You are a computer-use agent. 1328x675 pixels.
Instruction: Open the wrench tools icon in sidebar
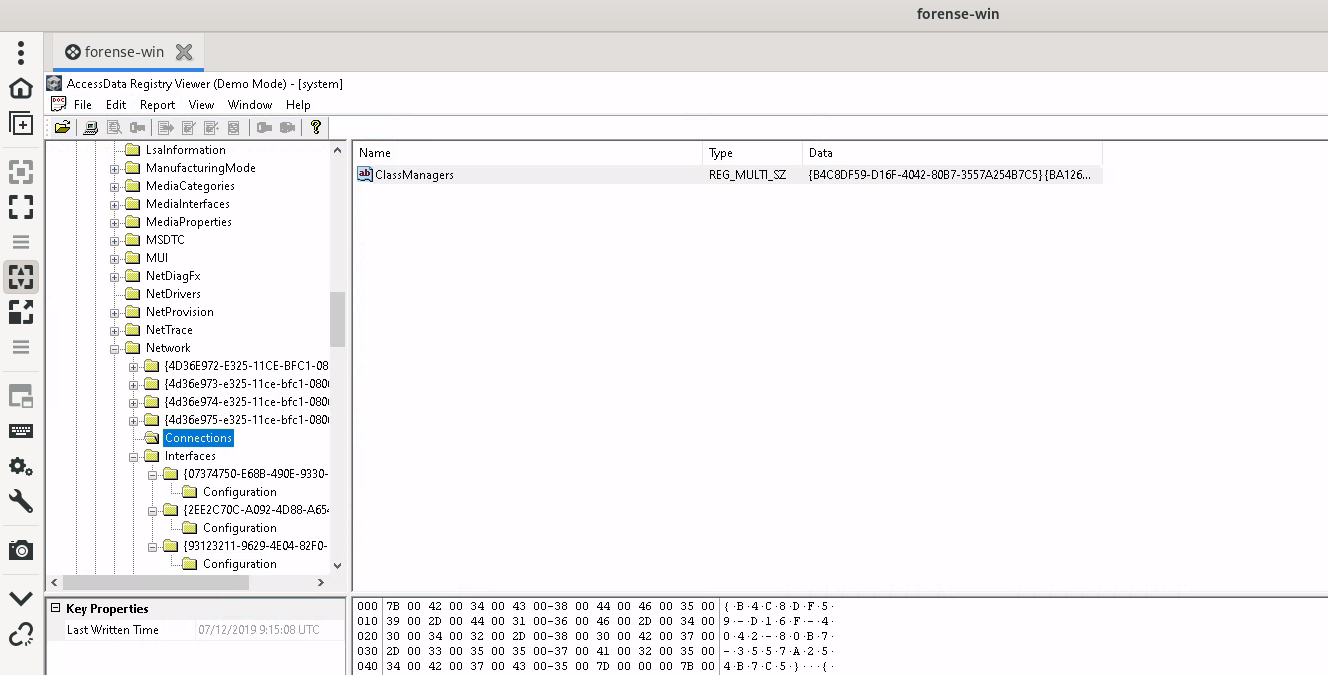(x=21, y=501)
